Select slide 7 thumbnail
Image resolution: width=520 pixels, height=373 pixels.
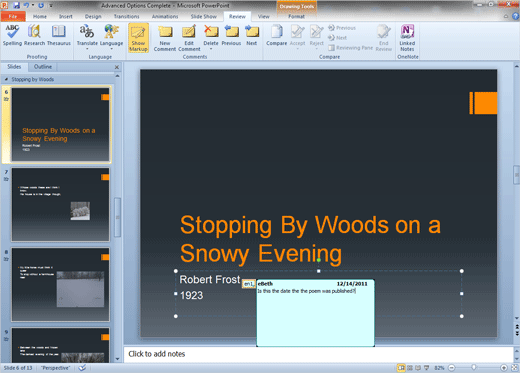pyautogui.click(x=60, y=204)
